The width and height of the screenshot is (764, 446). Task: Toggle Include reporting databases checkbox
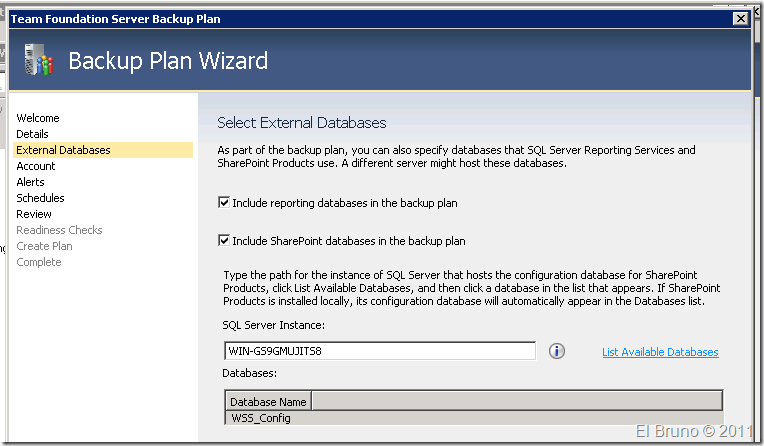pos(224,203)
